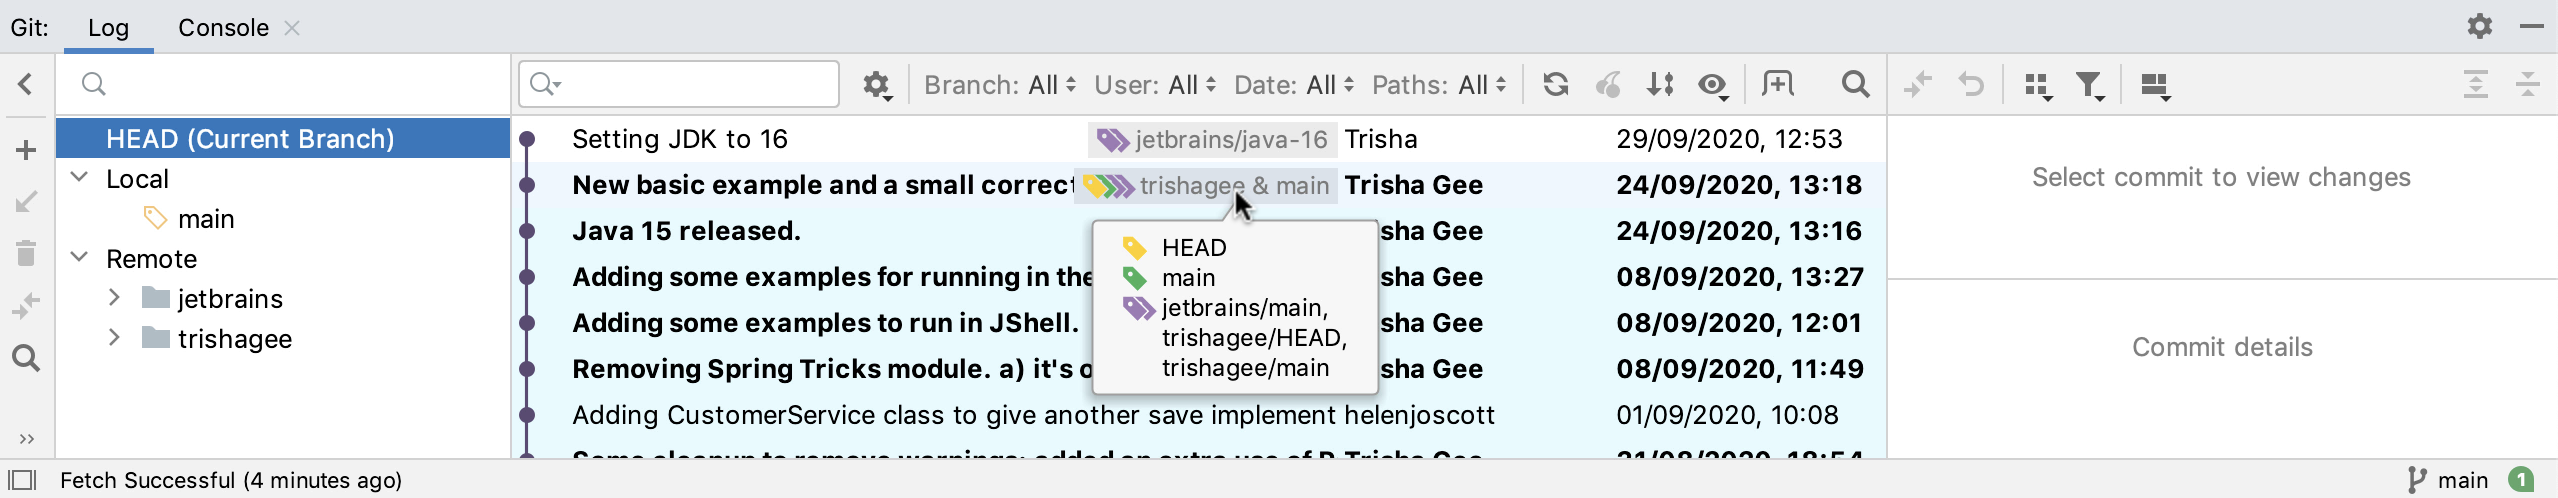Image resolution: width=2558 pixels, height=498 pixels.
Task: Open IntelliSort sort options icon
Action: pos(1660,85)
